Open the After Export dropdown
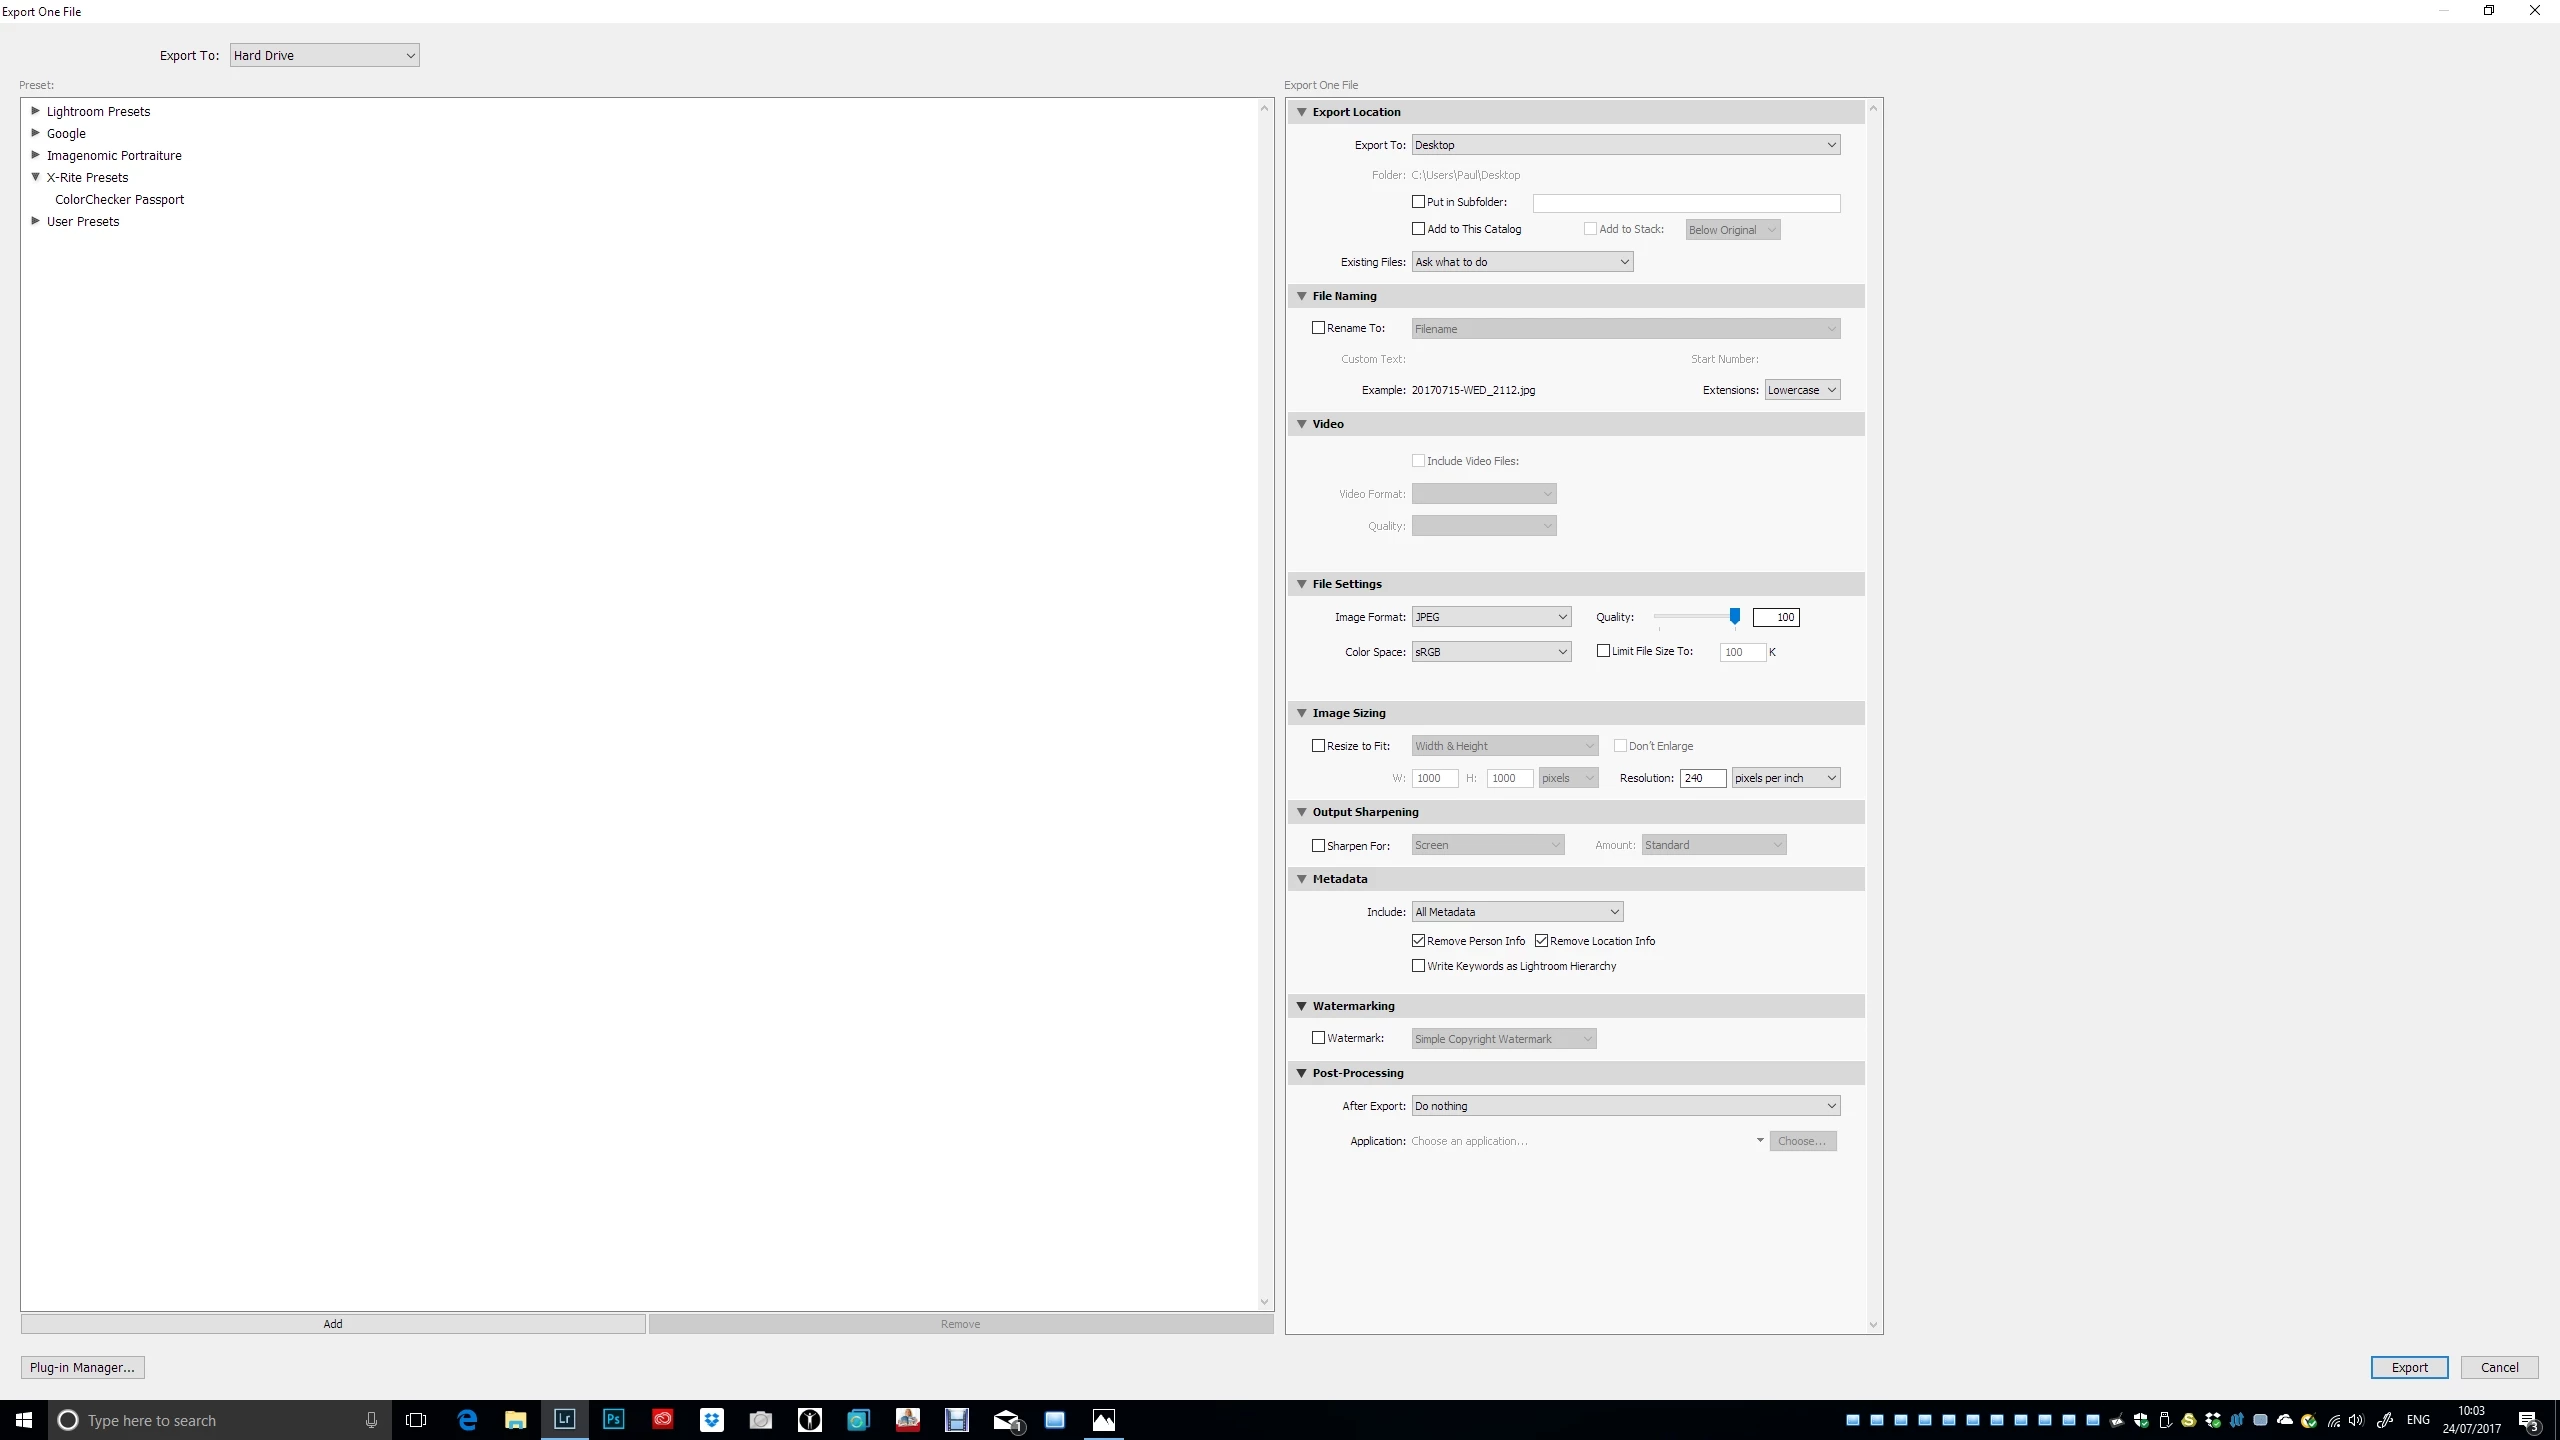Image resolution: width=2560 pixels, height=1440 pixels. (1625, 1106)
